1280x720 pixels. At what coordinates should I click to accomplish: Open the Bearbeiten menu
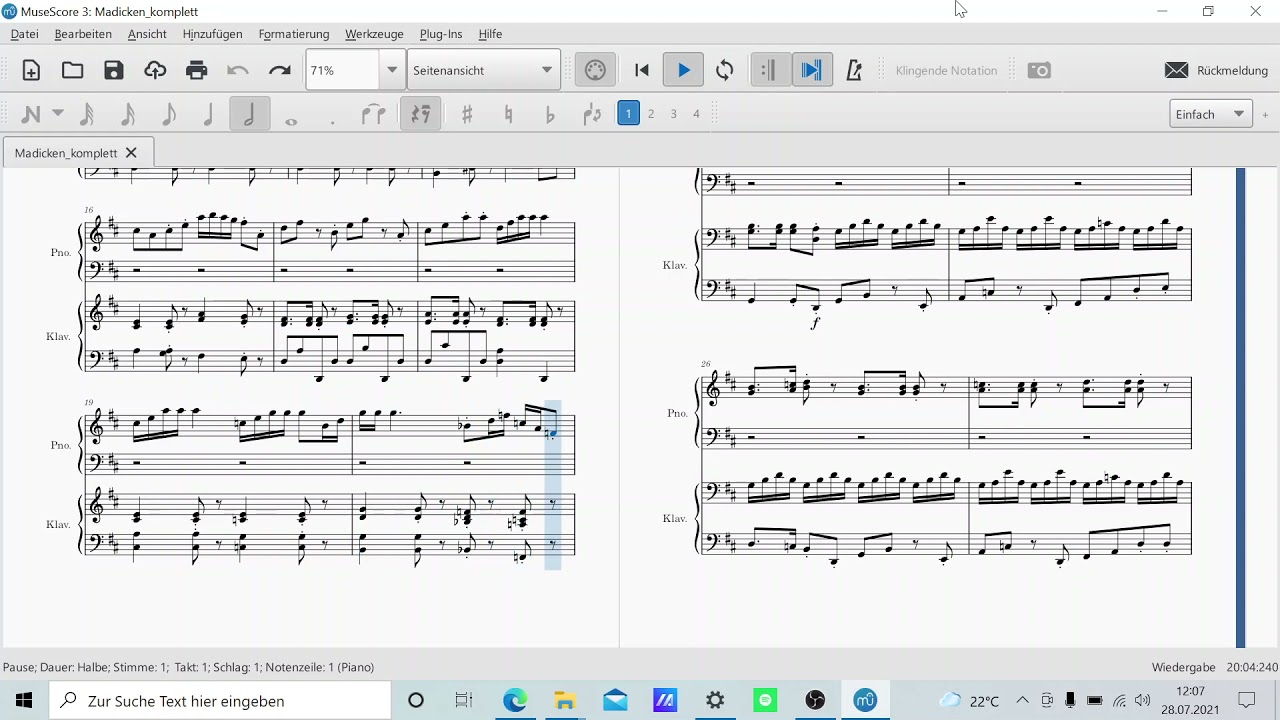83,34
